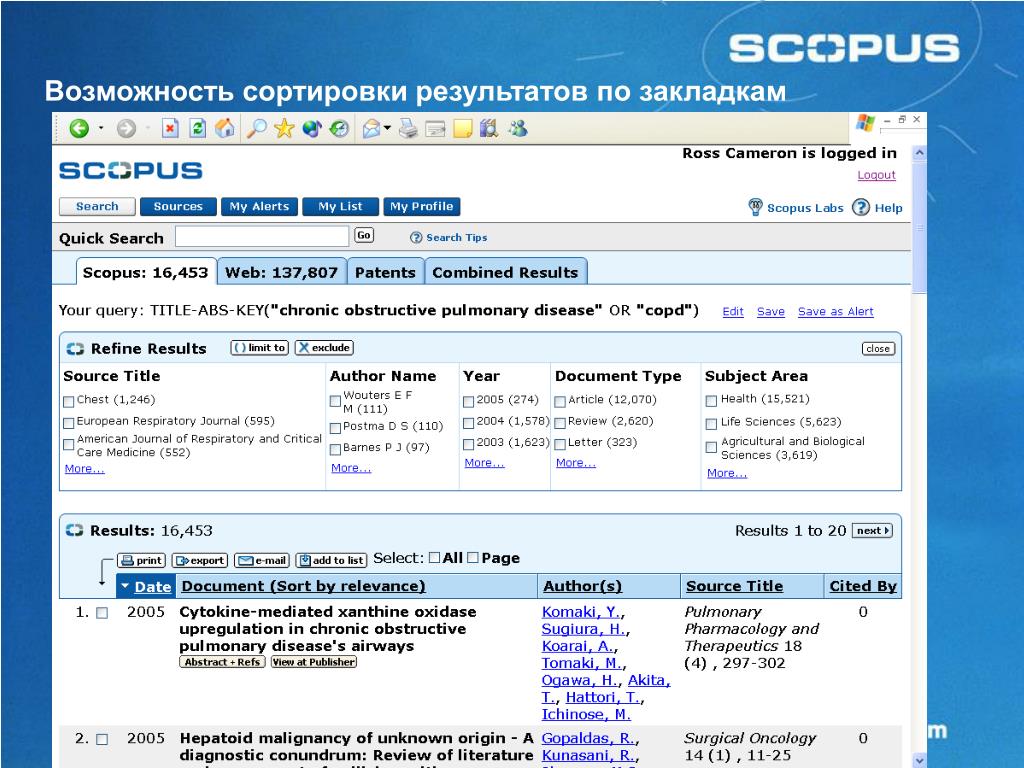This screenshot has height=768, width=1024.
Task: Click the Help question mark icon
Action: [x=861, y=207]
